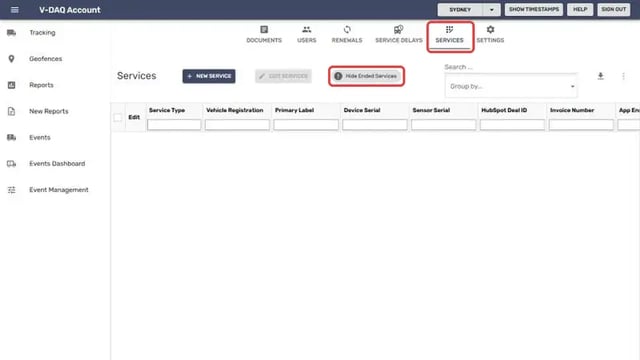Click the Settings gear icon

coord(490,29)
